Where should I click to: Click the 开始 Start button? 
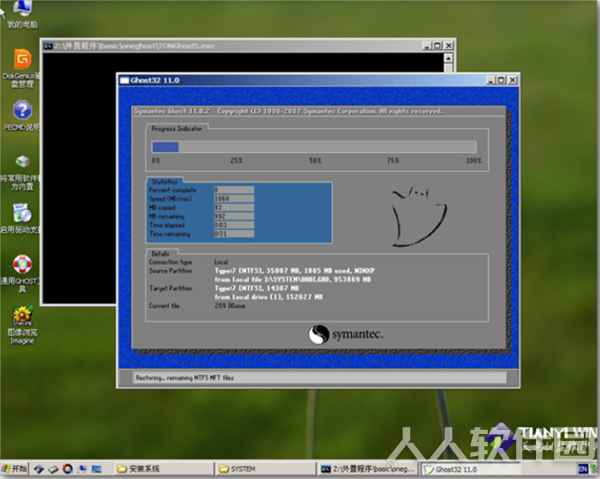(x=15, y=469)
